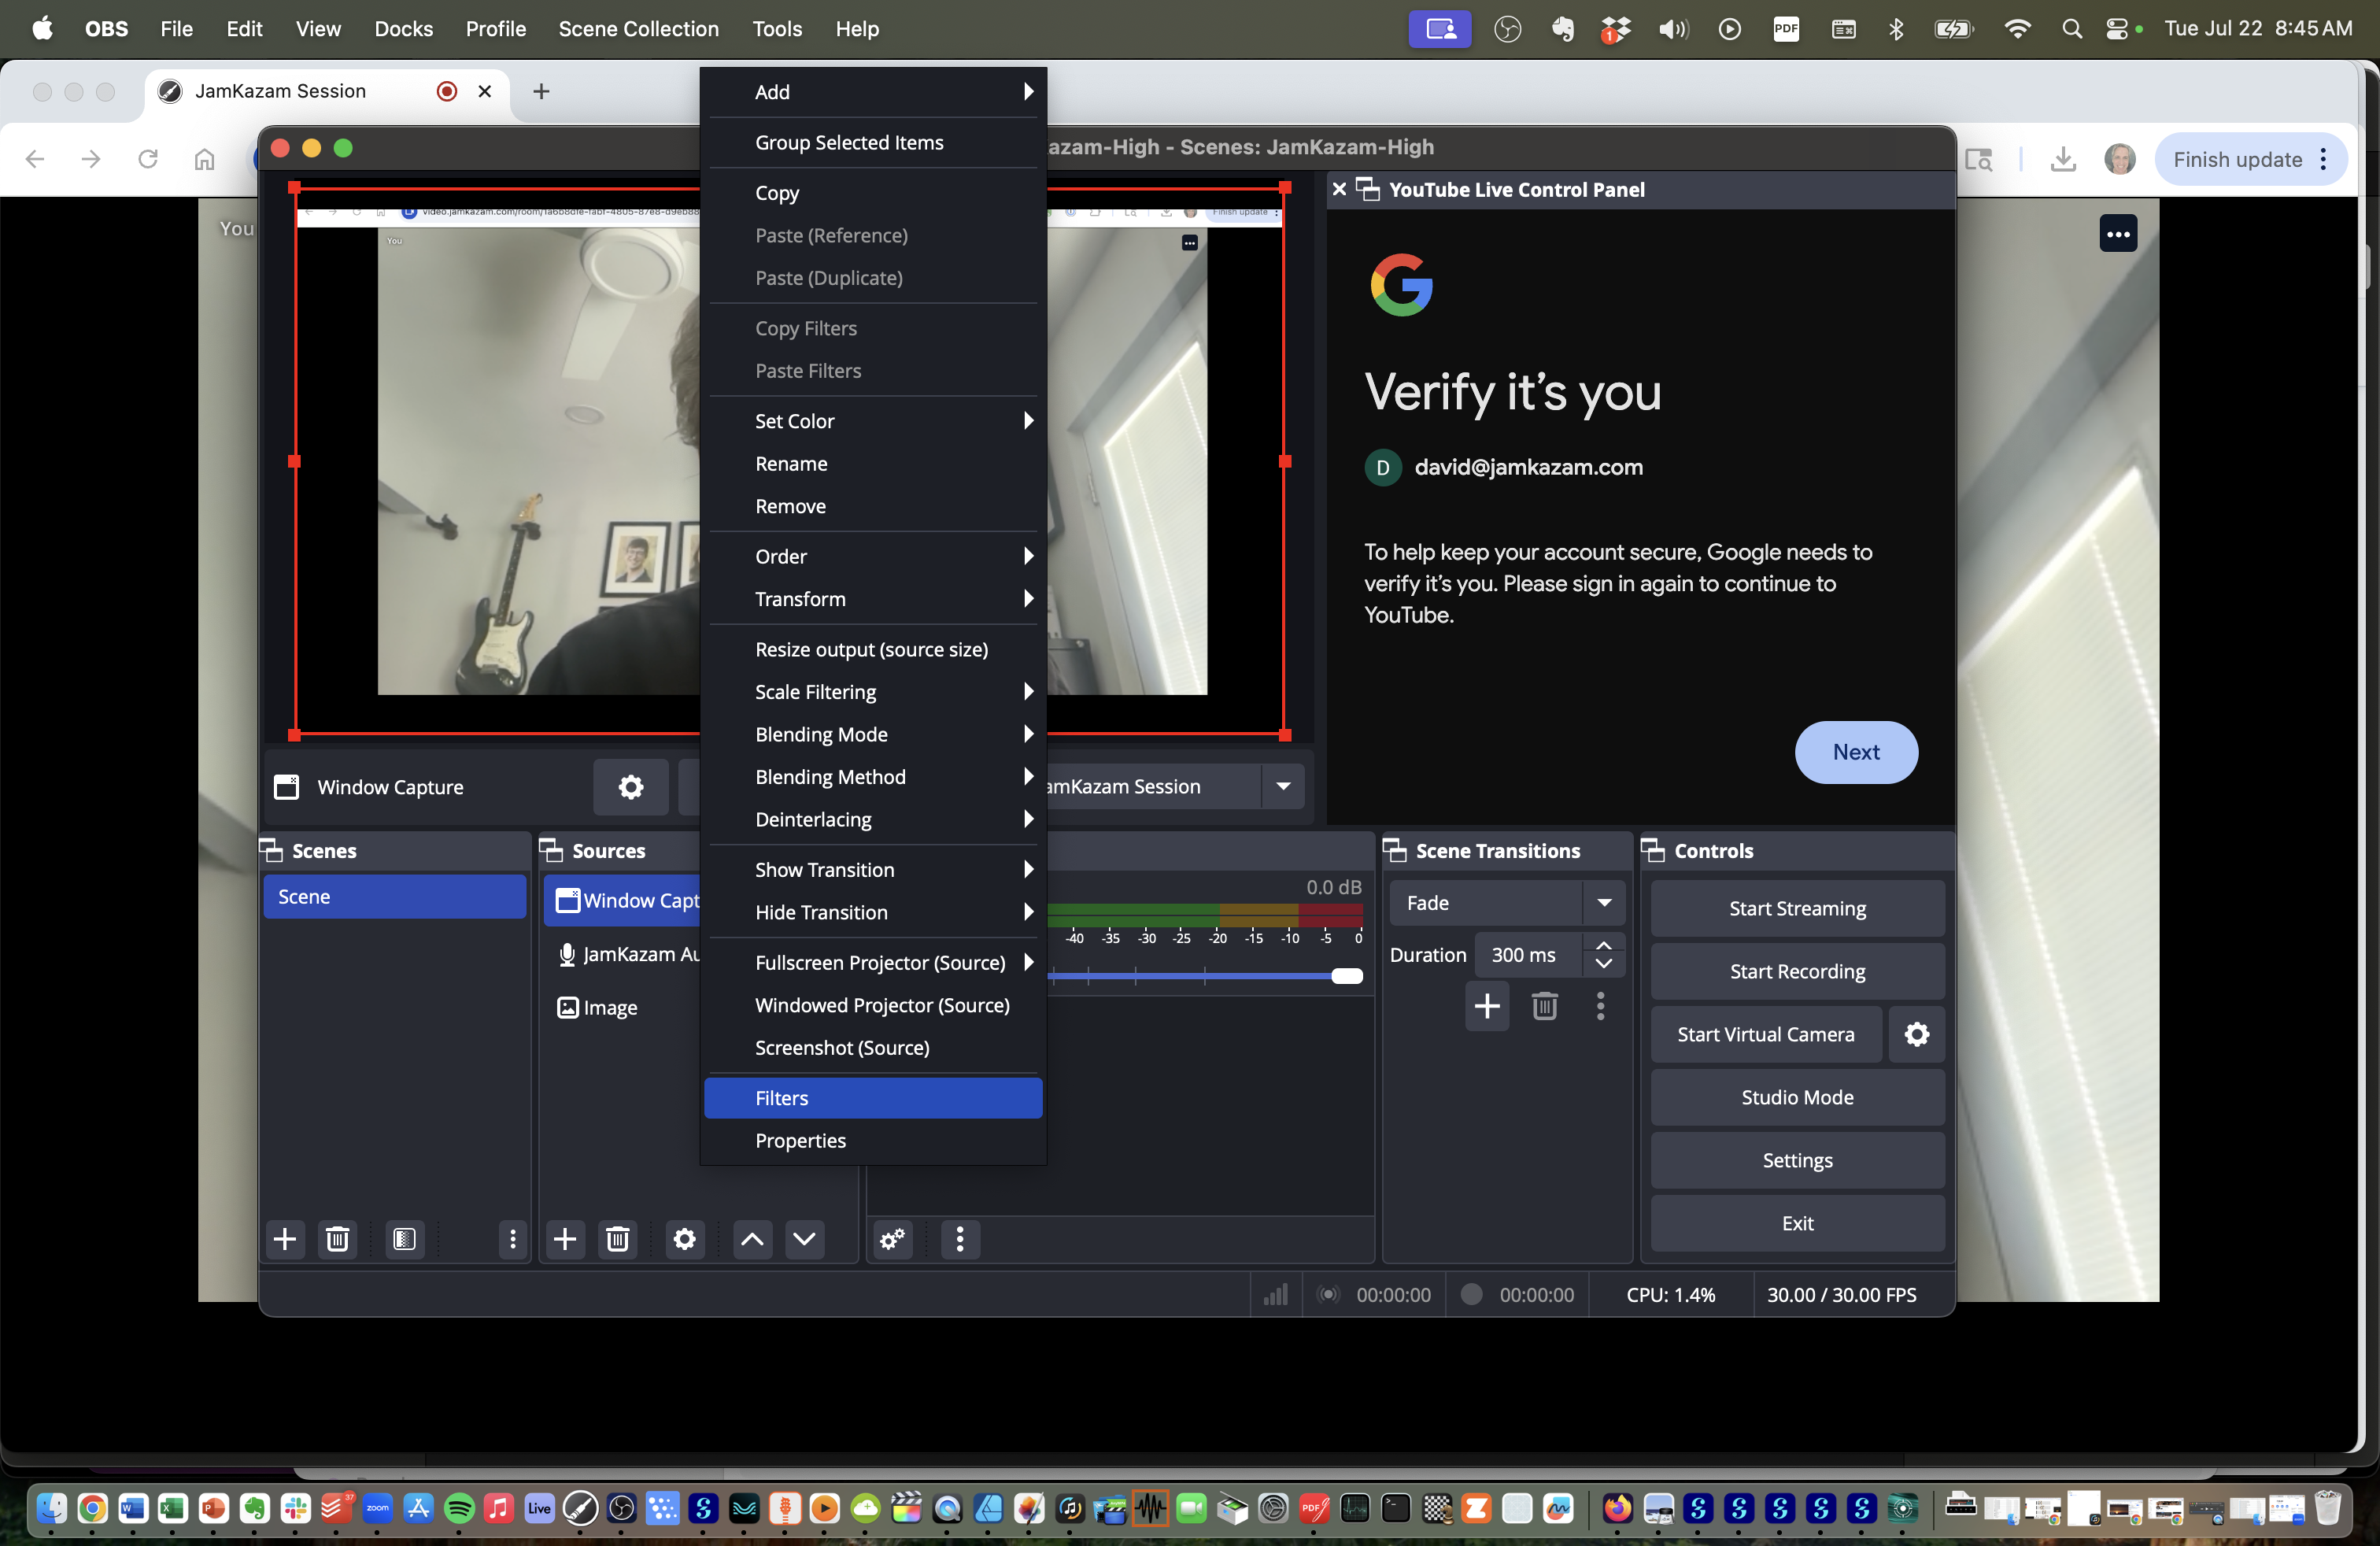This screenshot has height=1546, width=2380.
Task: Open scene filters icon in Scenes dock
Action: point(404,1240)
